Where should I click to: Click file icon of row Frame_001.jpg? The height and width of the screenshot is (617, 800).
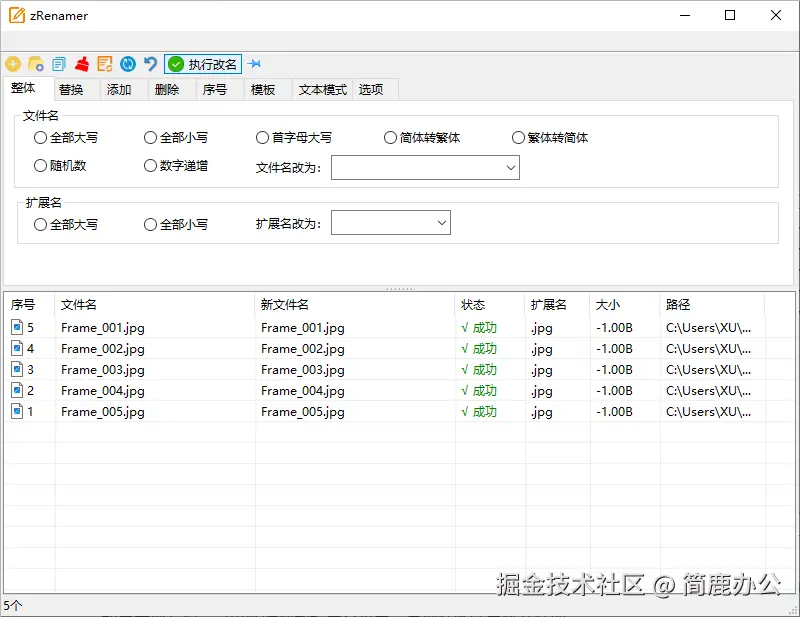click(17, 327)
